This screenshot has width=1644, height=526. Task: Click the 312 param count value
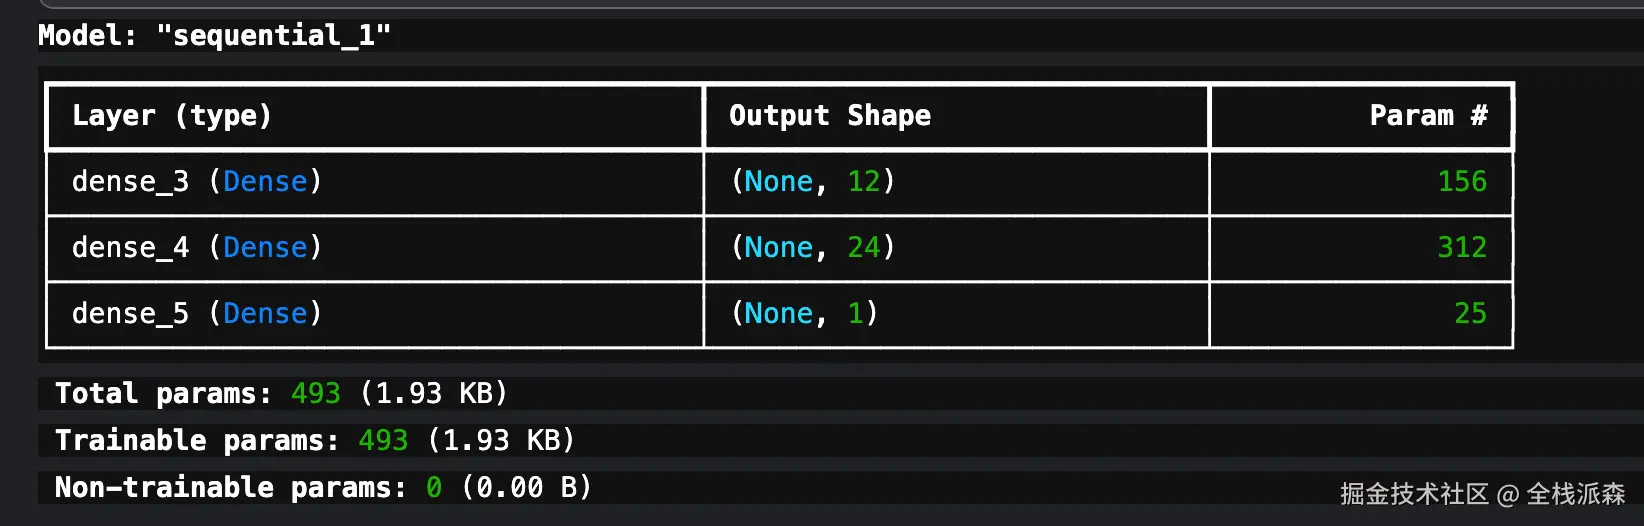tap(1461, 248)
